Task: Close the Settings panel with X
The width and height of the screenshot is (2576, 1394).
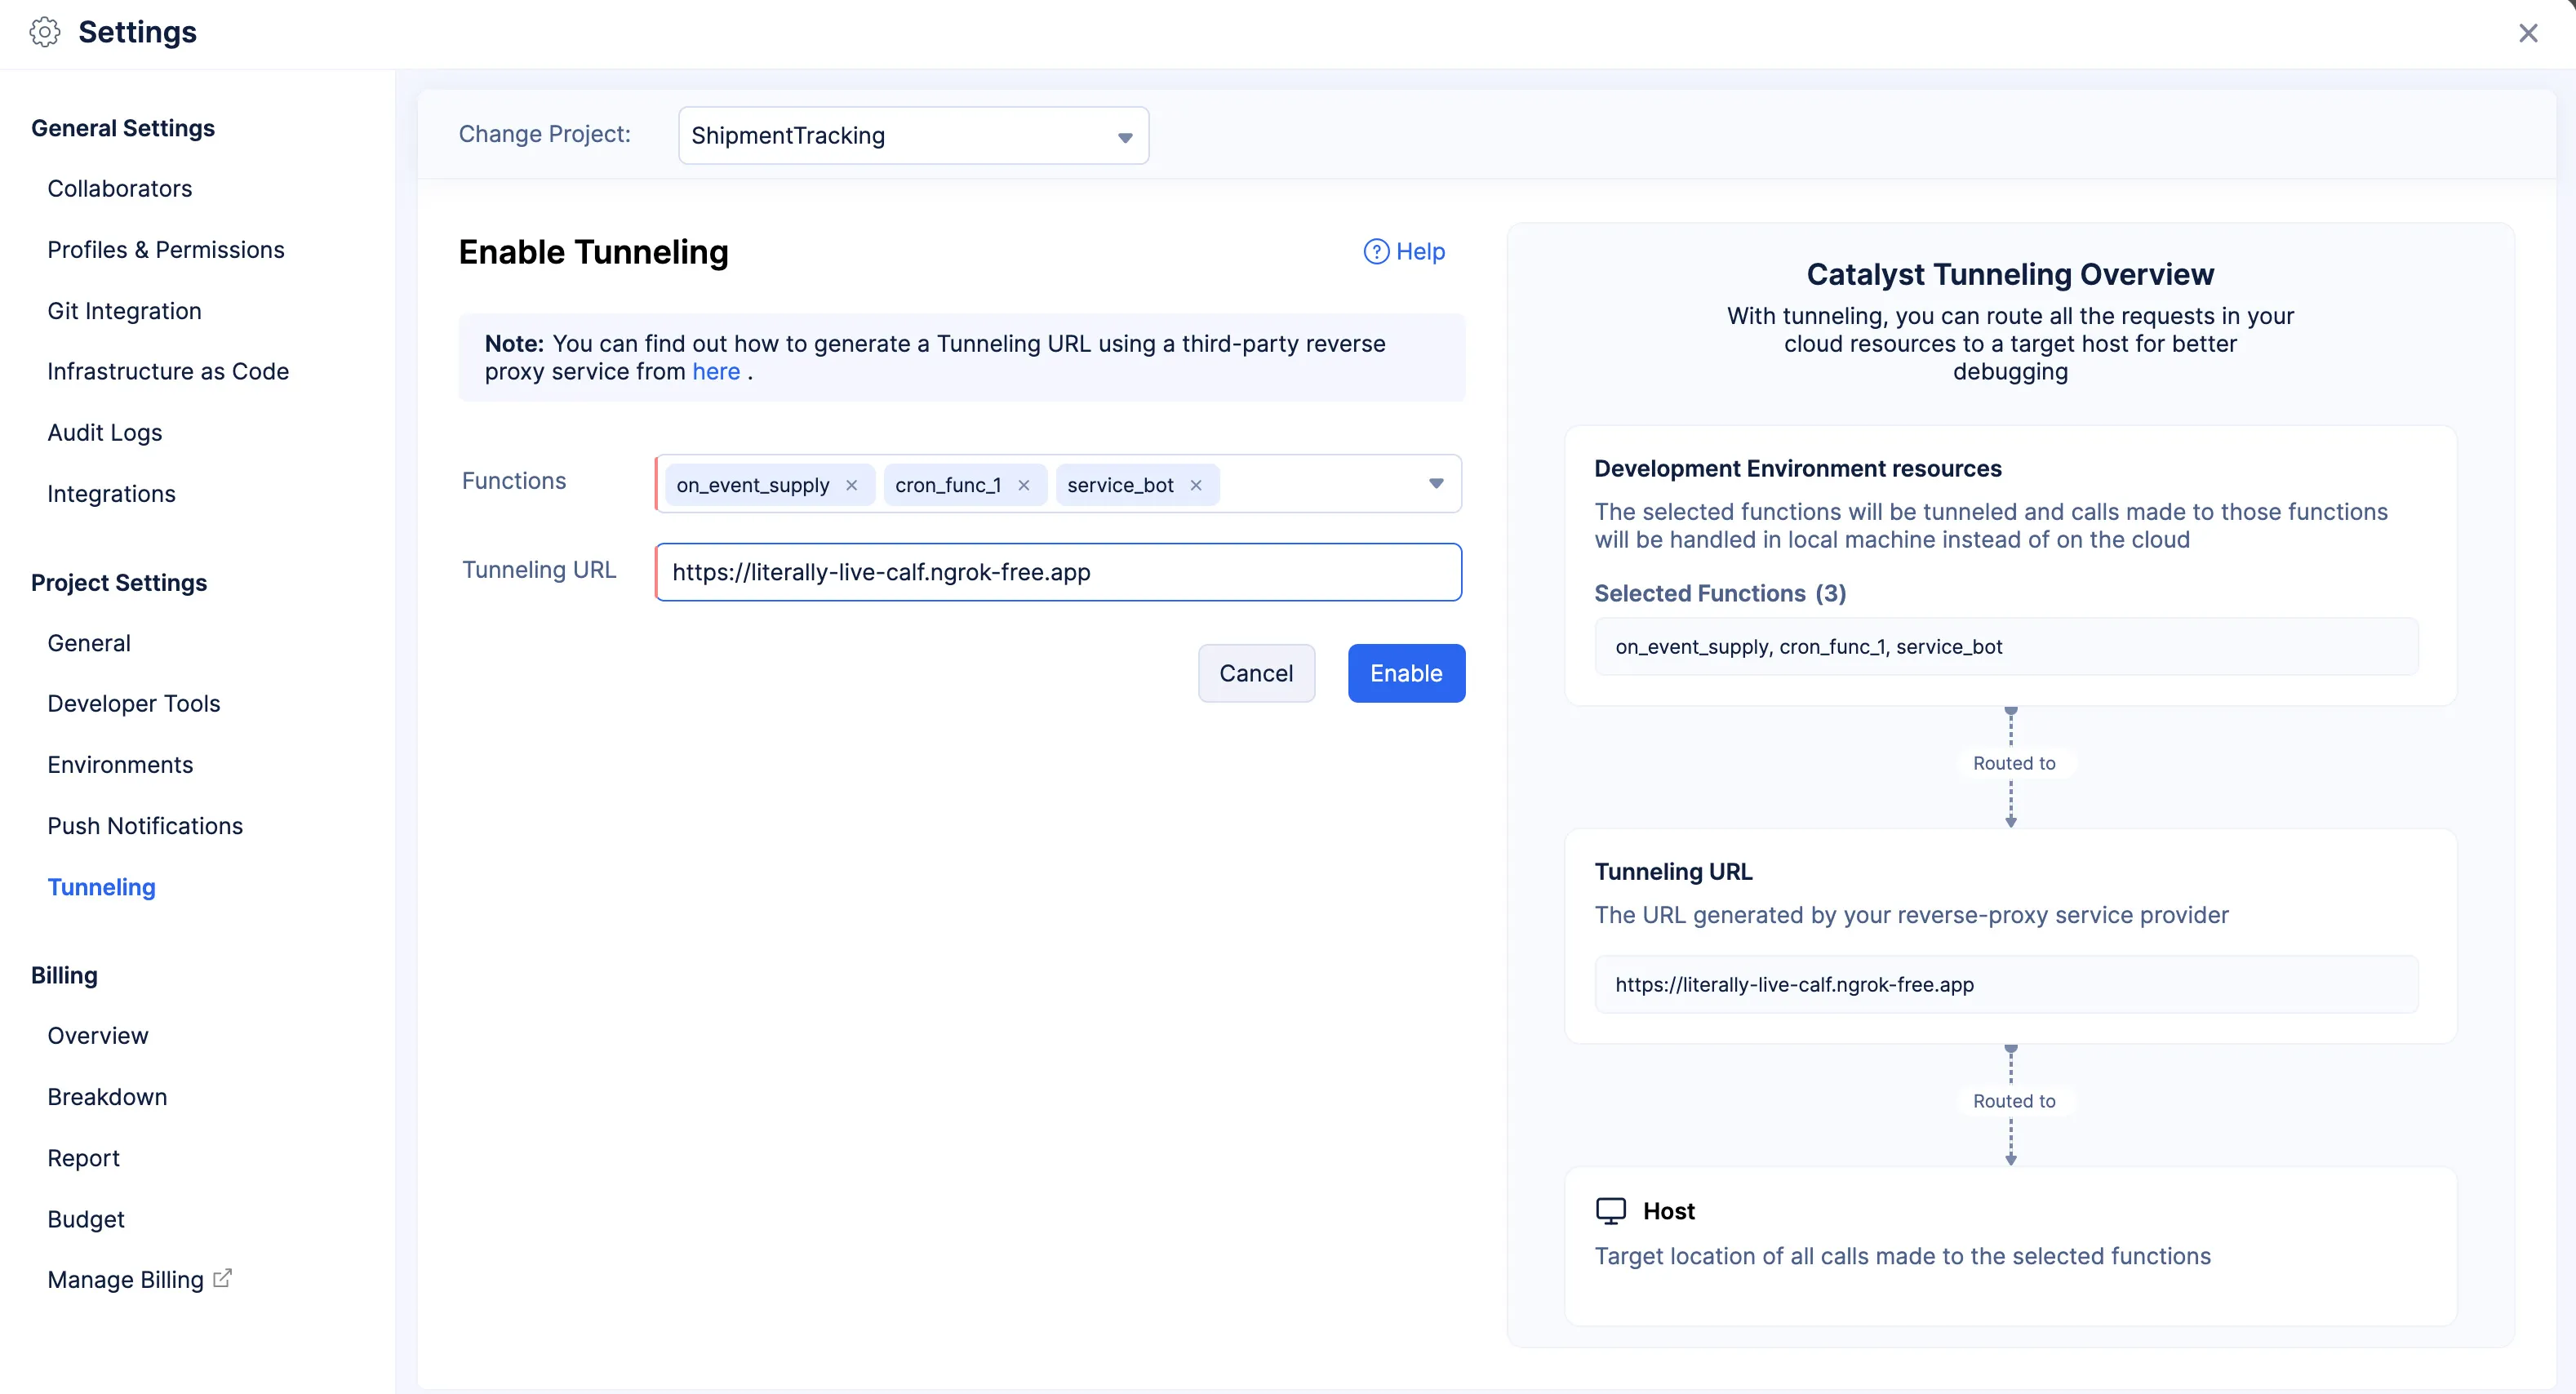Action: coord(2528,33)
